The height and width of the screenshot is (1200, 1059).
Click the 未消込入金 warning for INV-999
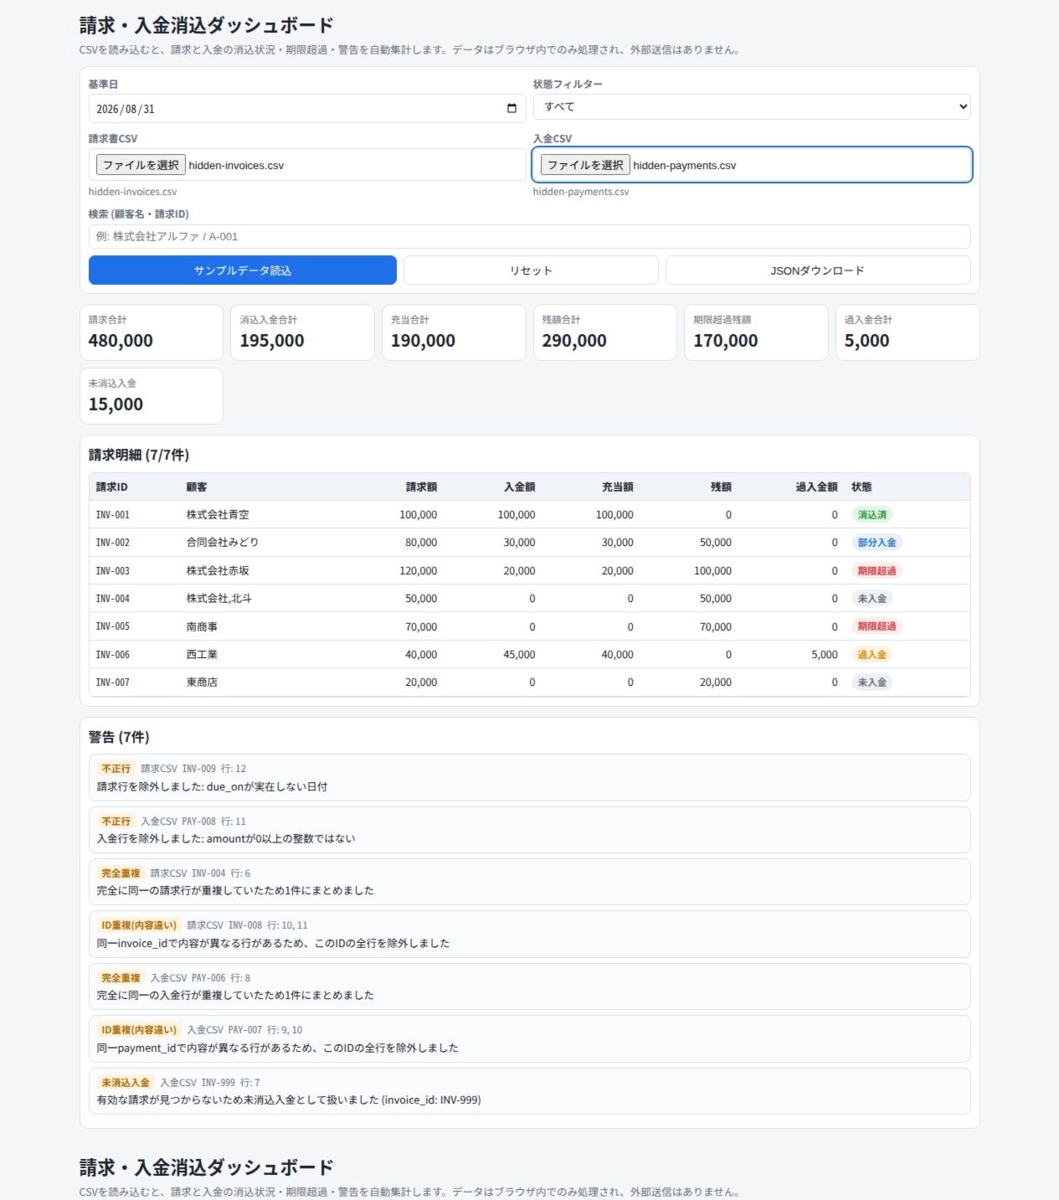tap(529, 1091)
